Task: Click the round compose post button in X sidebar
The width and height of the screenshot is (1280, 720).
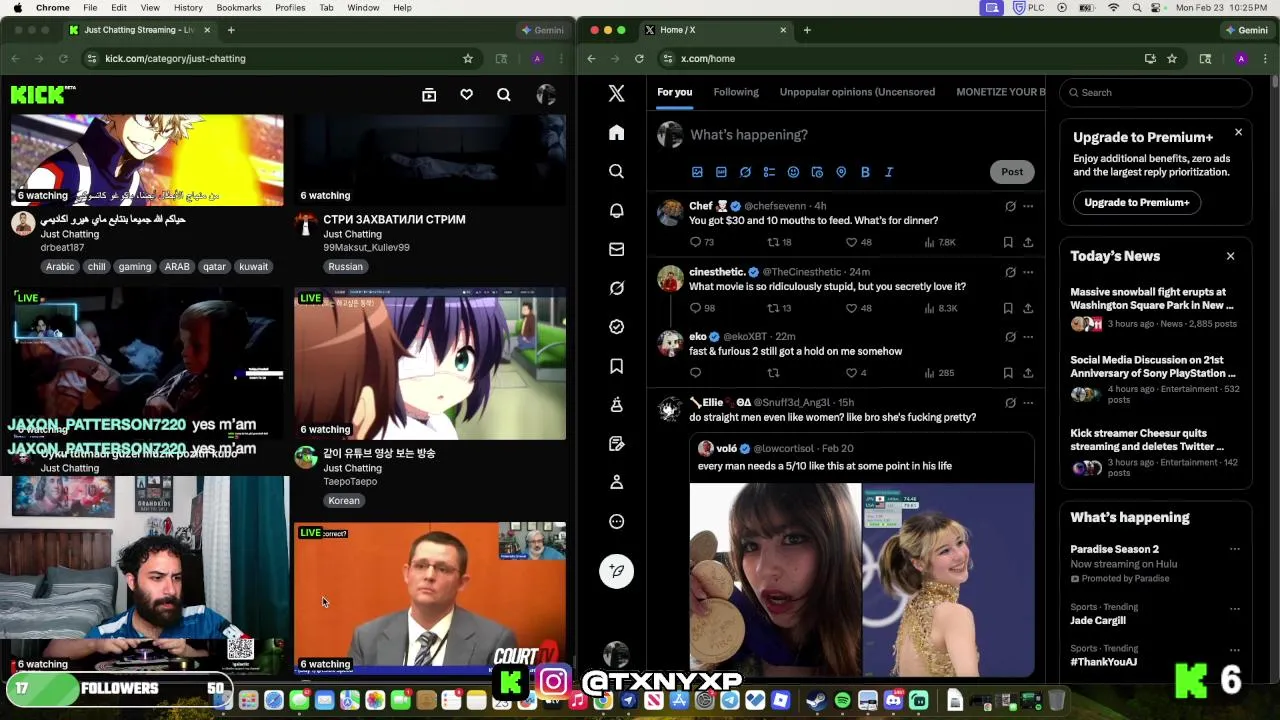Action: pyautogui.click(x=616, y=571)
